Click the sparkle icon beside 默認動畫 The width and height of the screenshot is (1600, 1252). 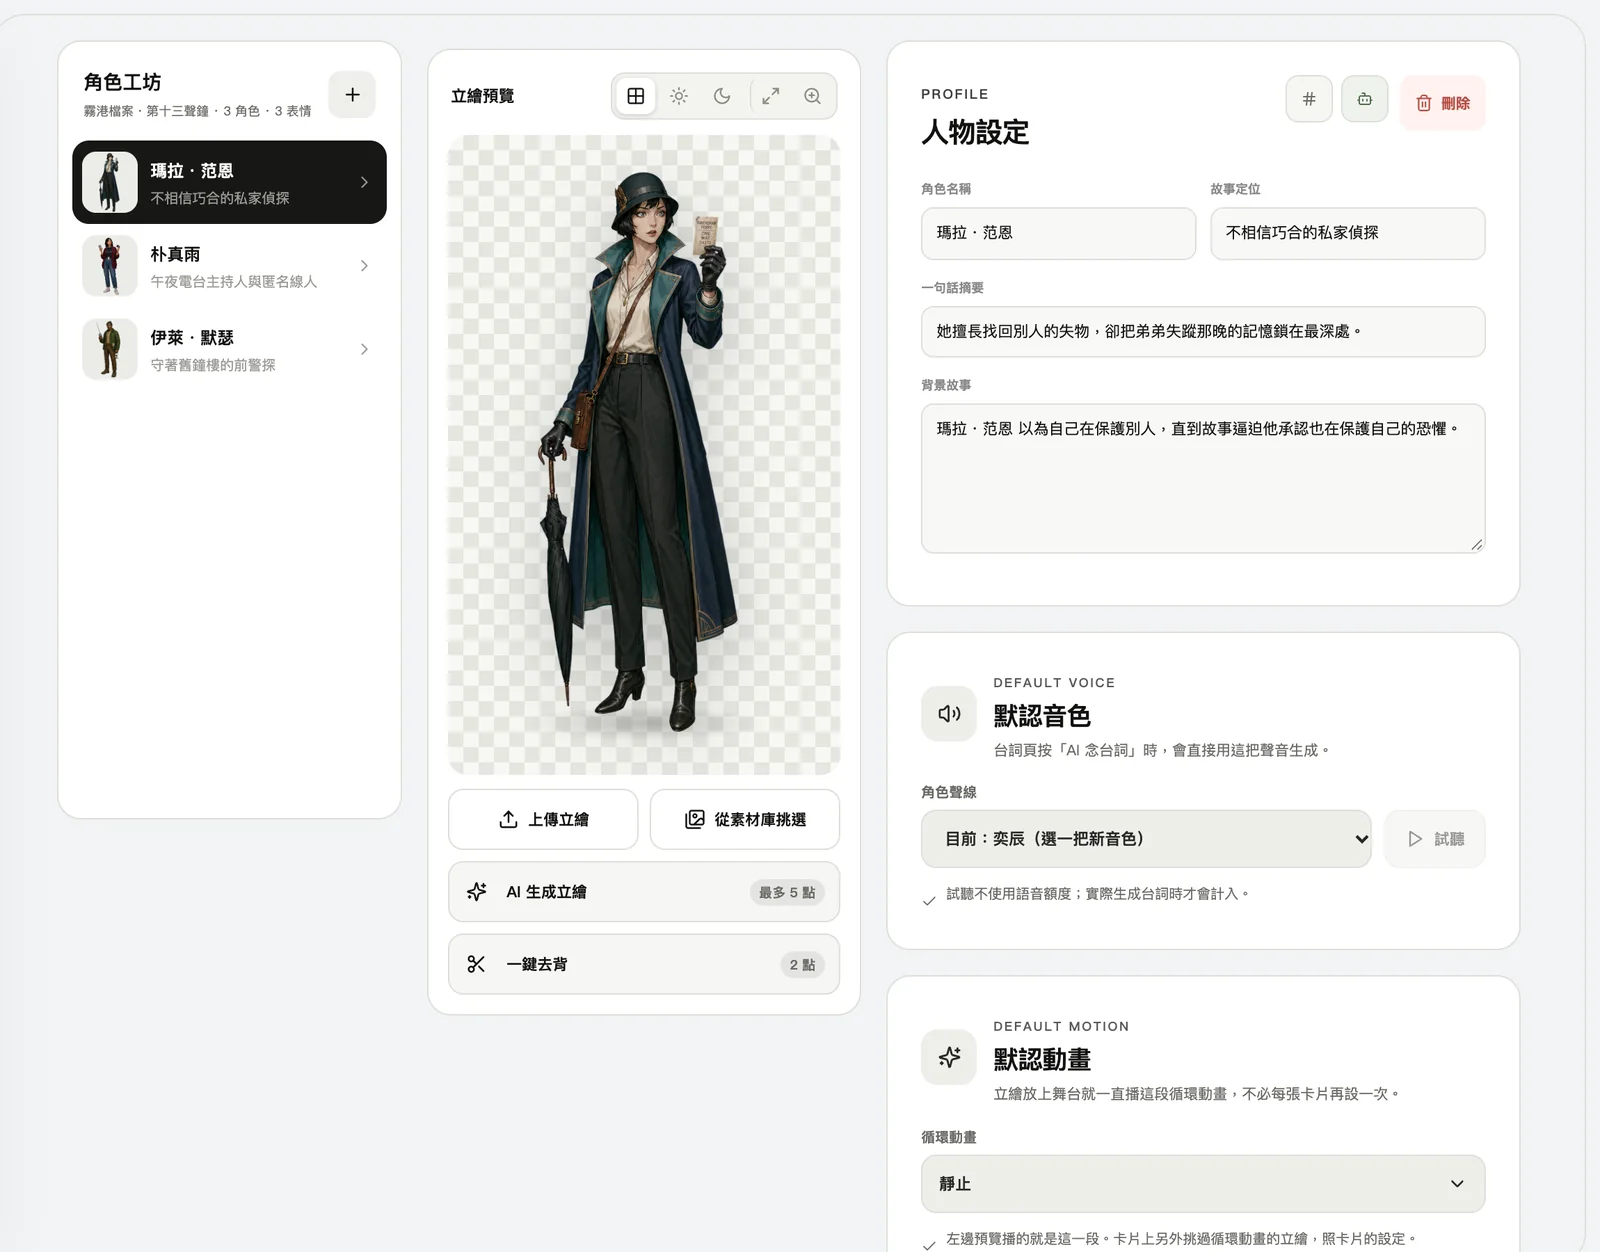click(x=949, y=1057)
